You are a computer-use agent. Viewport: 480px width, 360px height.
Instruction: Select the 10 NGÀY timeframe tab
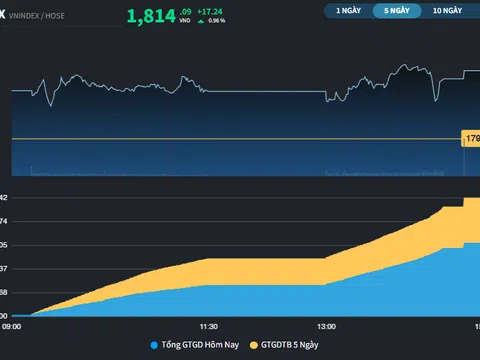(448, 11)
